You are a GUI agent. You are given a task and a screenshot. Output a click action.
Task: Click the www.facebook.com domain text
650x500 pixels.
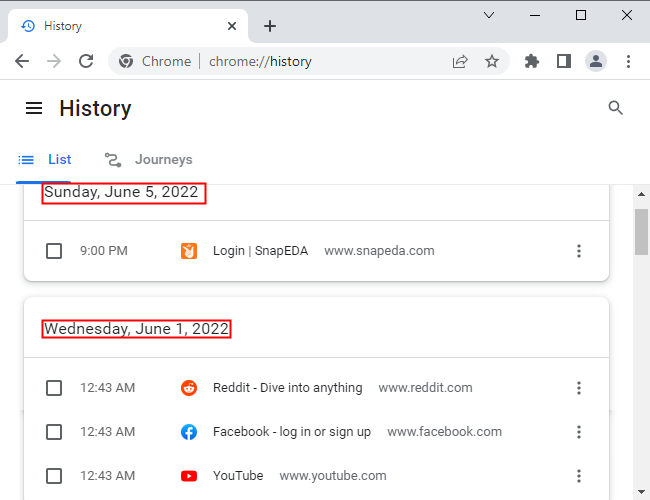[x=444, y=432]
